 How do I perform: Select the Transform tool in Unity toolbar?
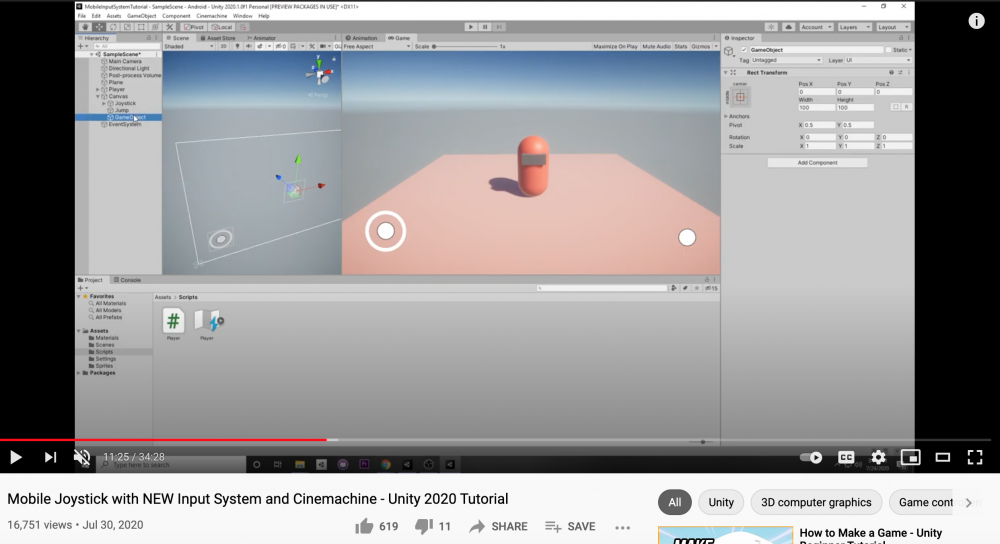[155, 27]
